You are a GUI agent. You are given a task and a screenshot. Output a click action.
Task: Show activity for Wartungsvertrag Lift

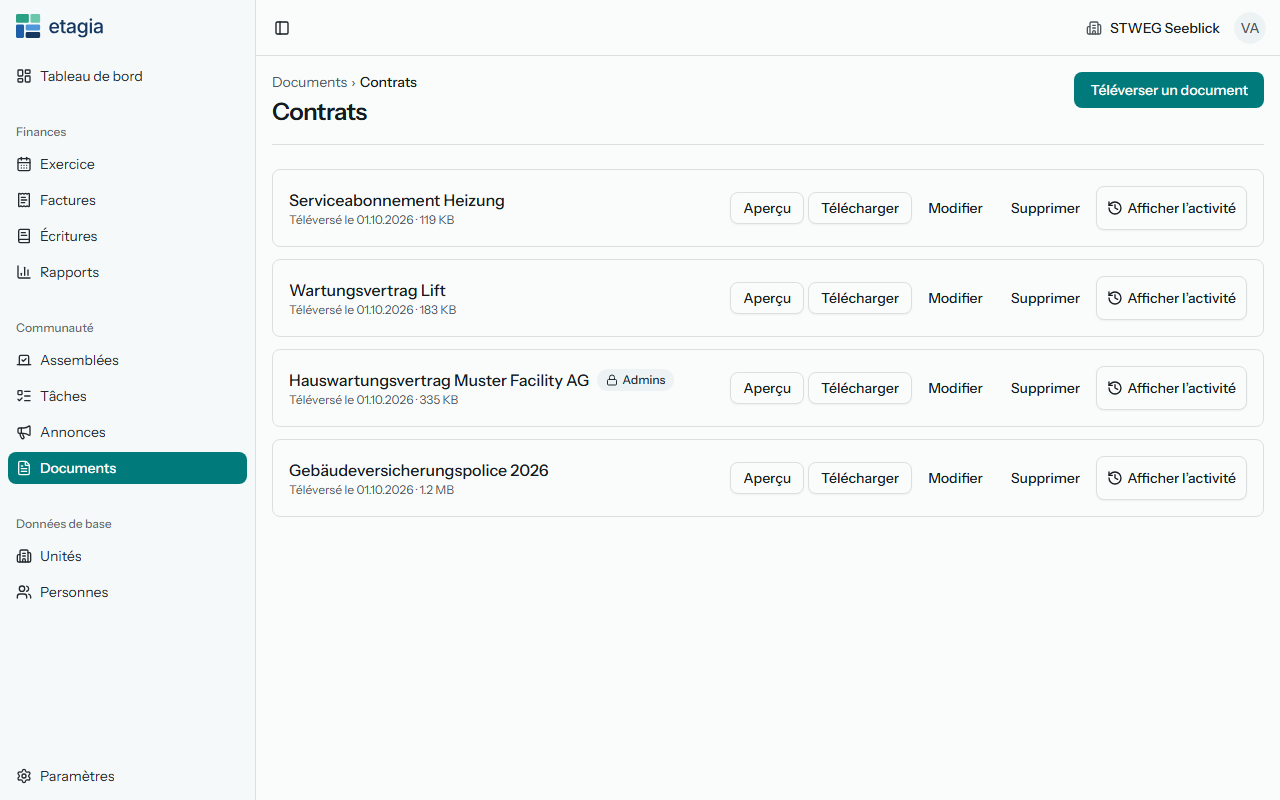[x=1171, y=298]
